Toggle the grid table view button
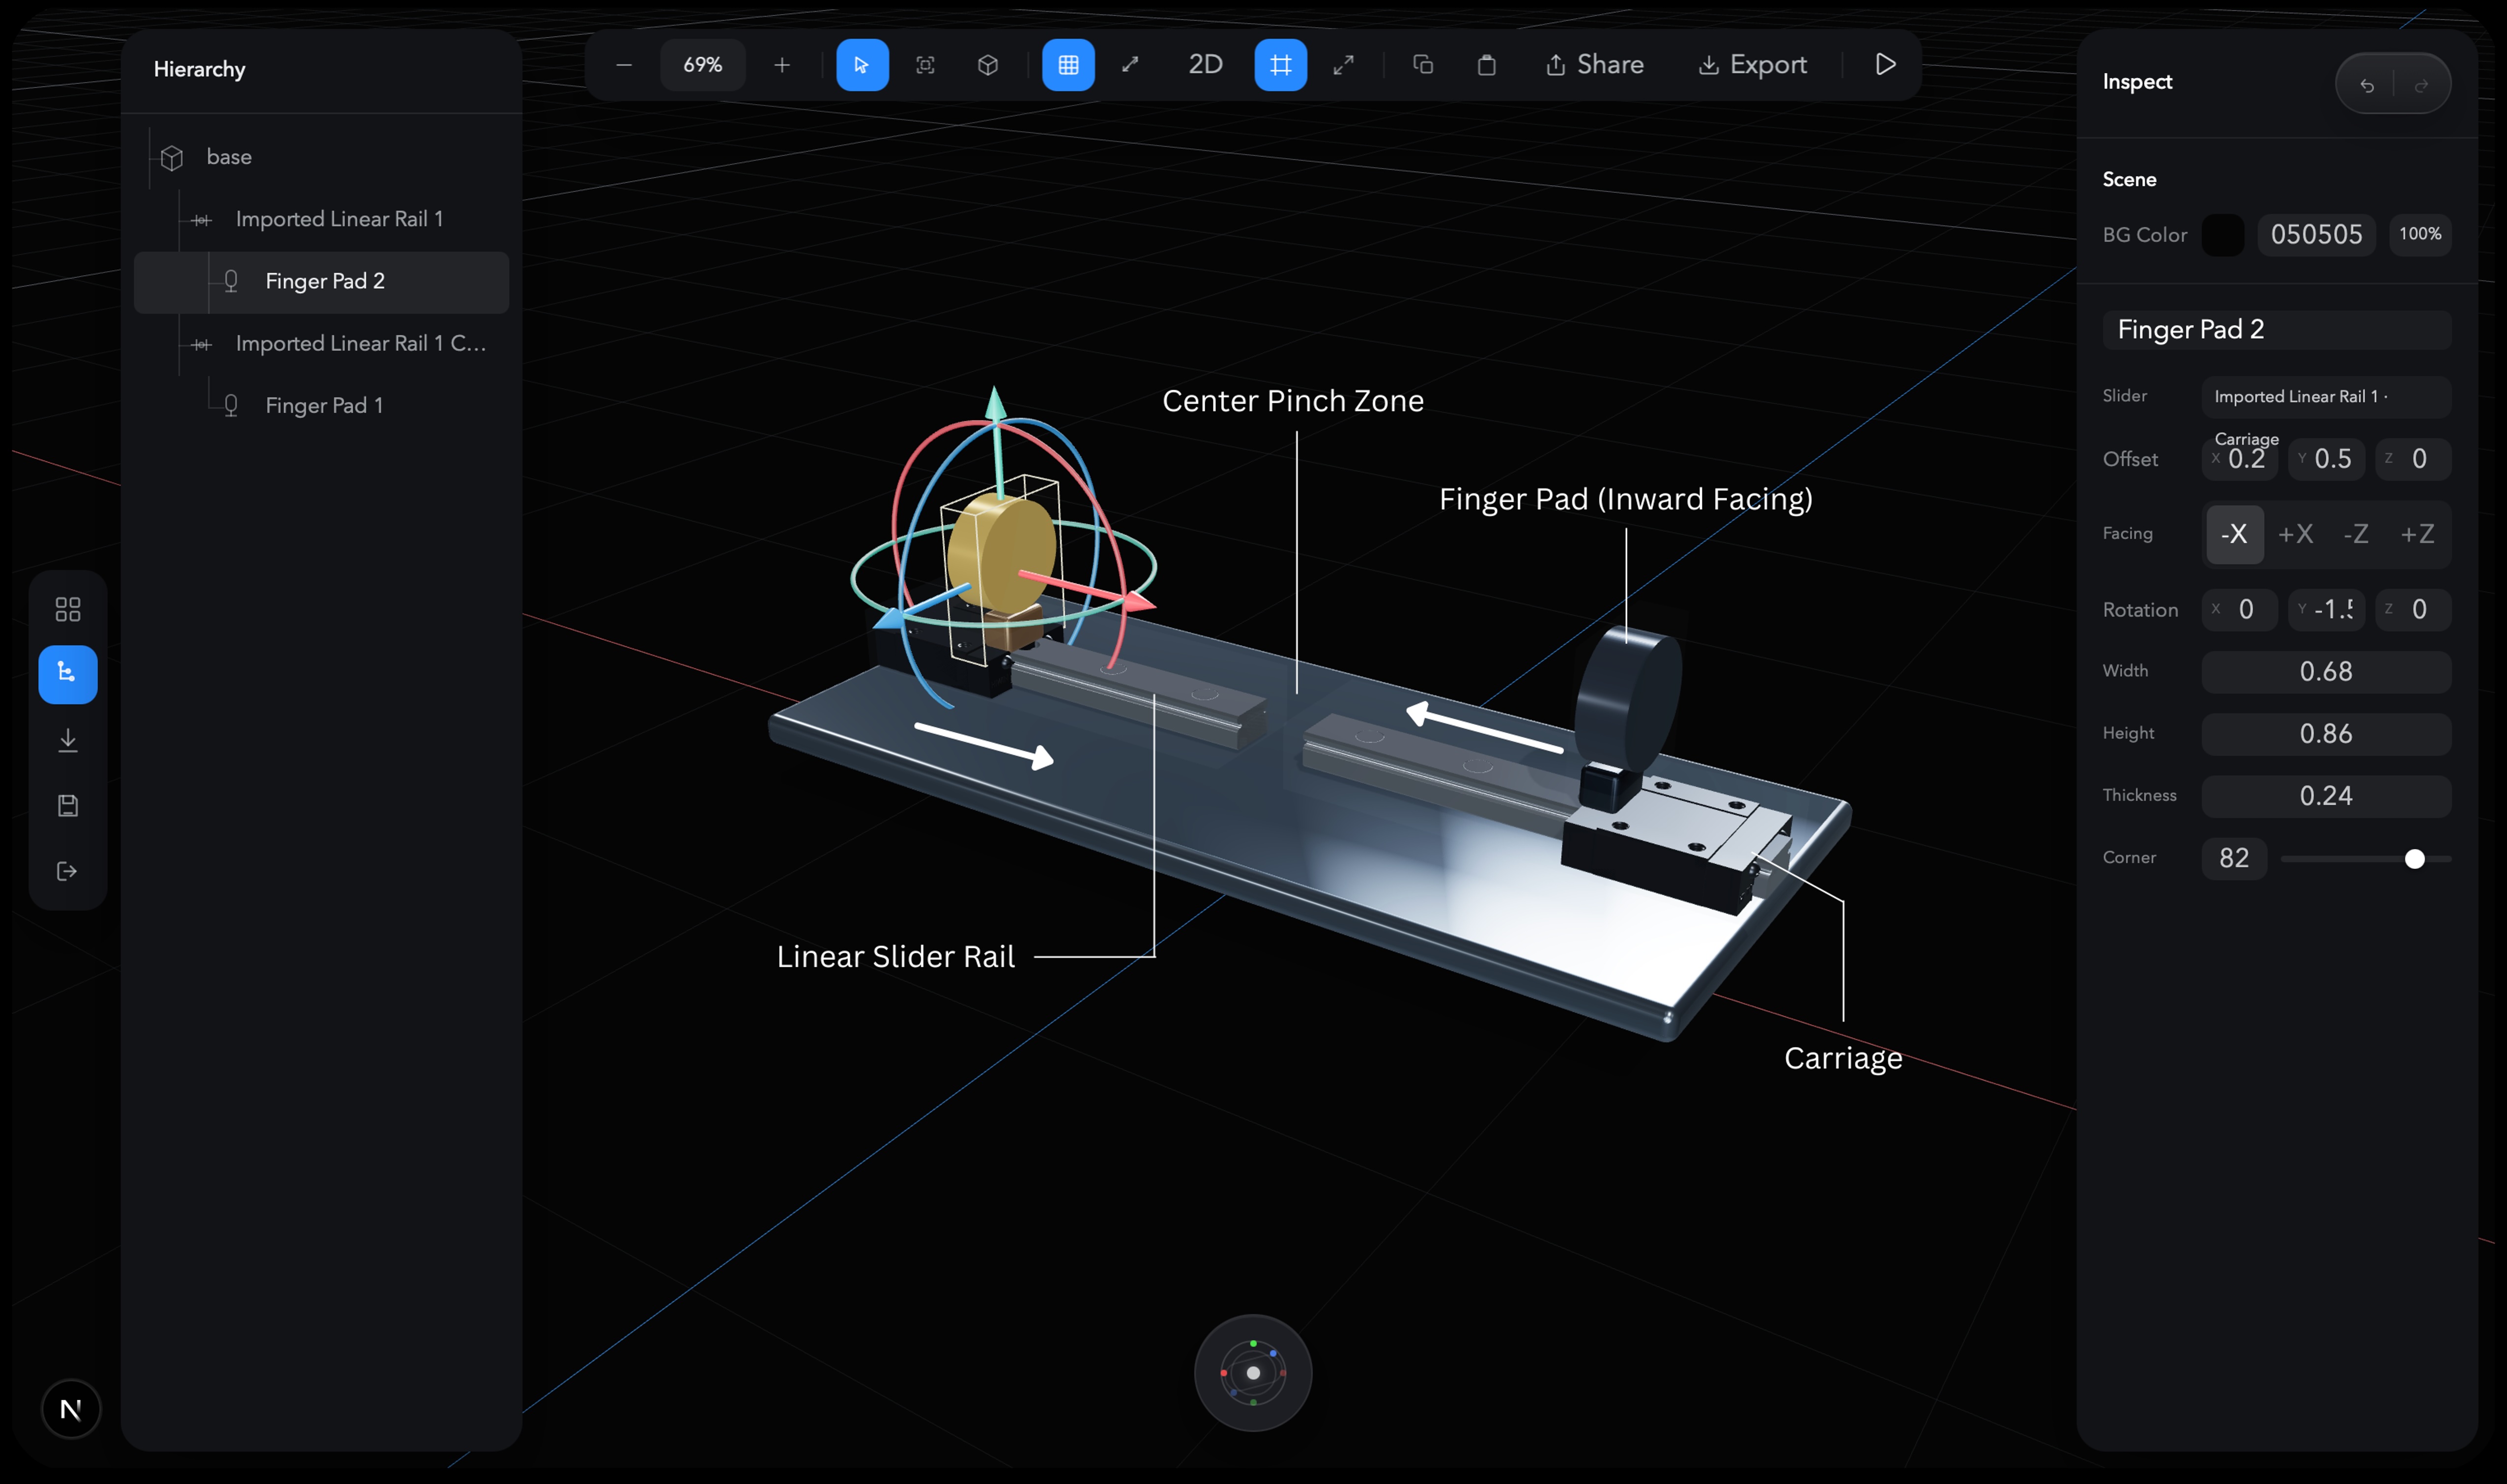The height and width of the screenshot is (1484, 2507). (x=1068, y=65)
